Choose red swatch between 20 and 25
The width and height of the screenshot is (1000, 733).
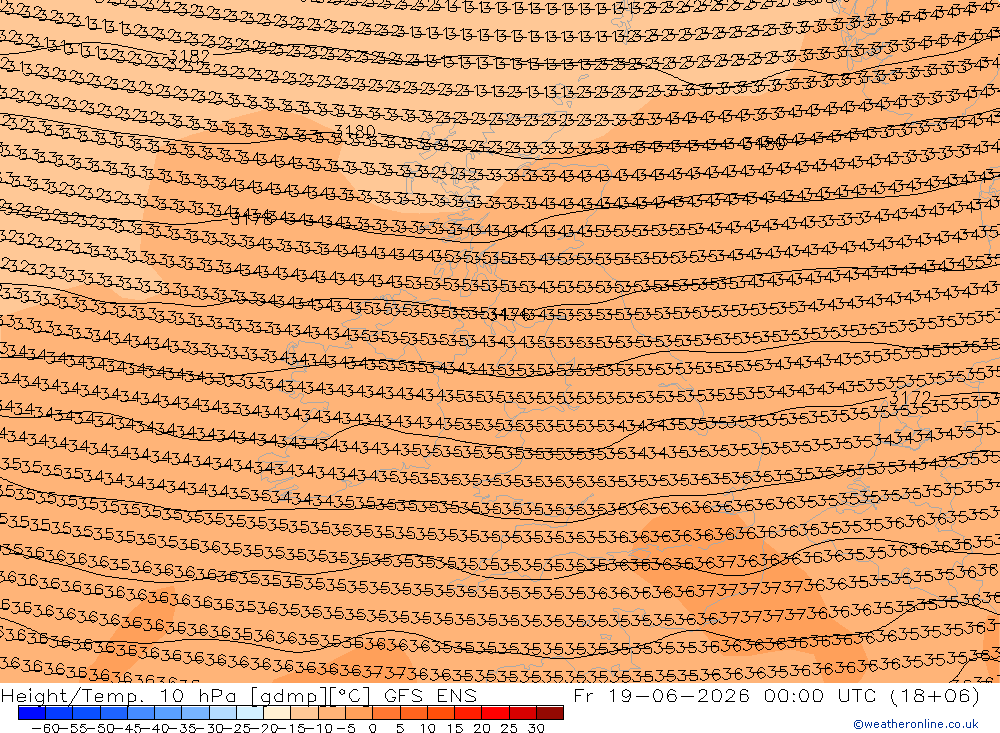pos(496,713)
